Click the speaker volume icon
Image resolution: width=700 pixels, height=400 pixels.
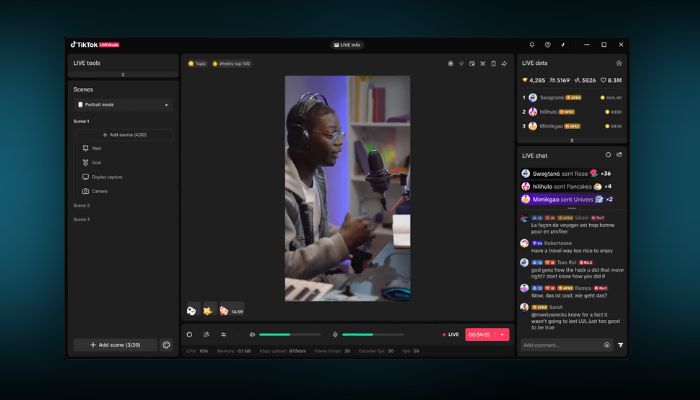[x=252, y=334]
